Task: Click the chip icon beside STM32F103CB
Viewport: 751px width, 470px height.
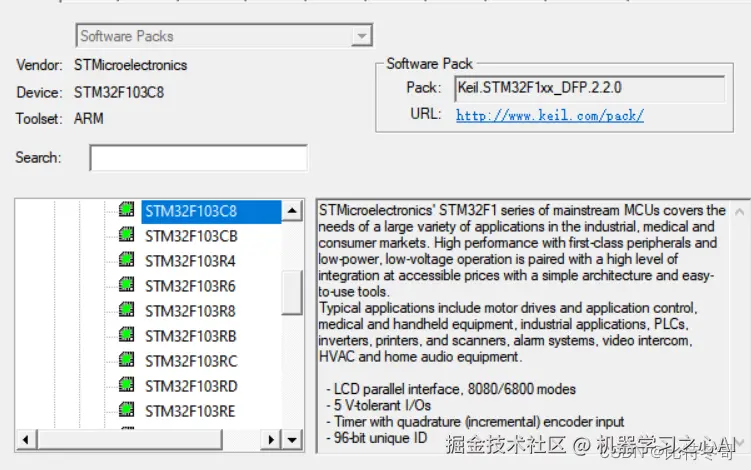Action: click(x=126, y=234)
